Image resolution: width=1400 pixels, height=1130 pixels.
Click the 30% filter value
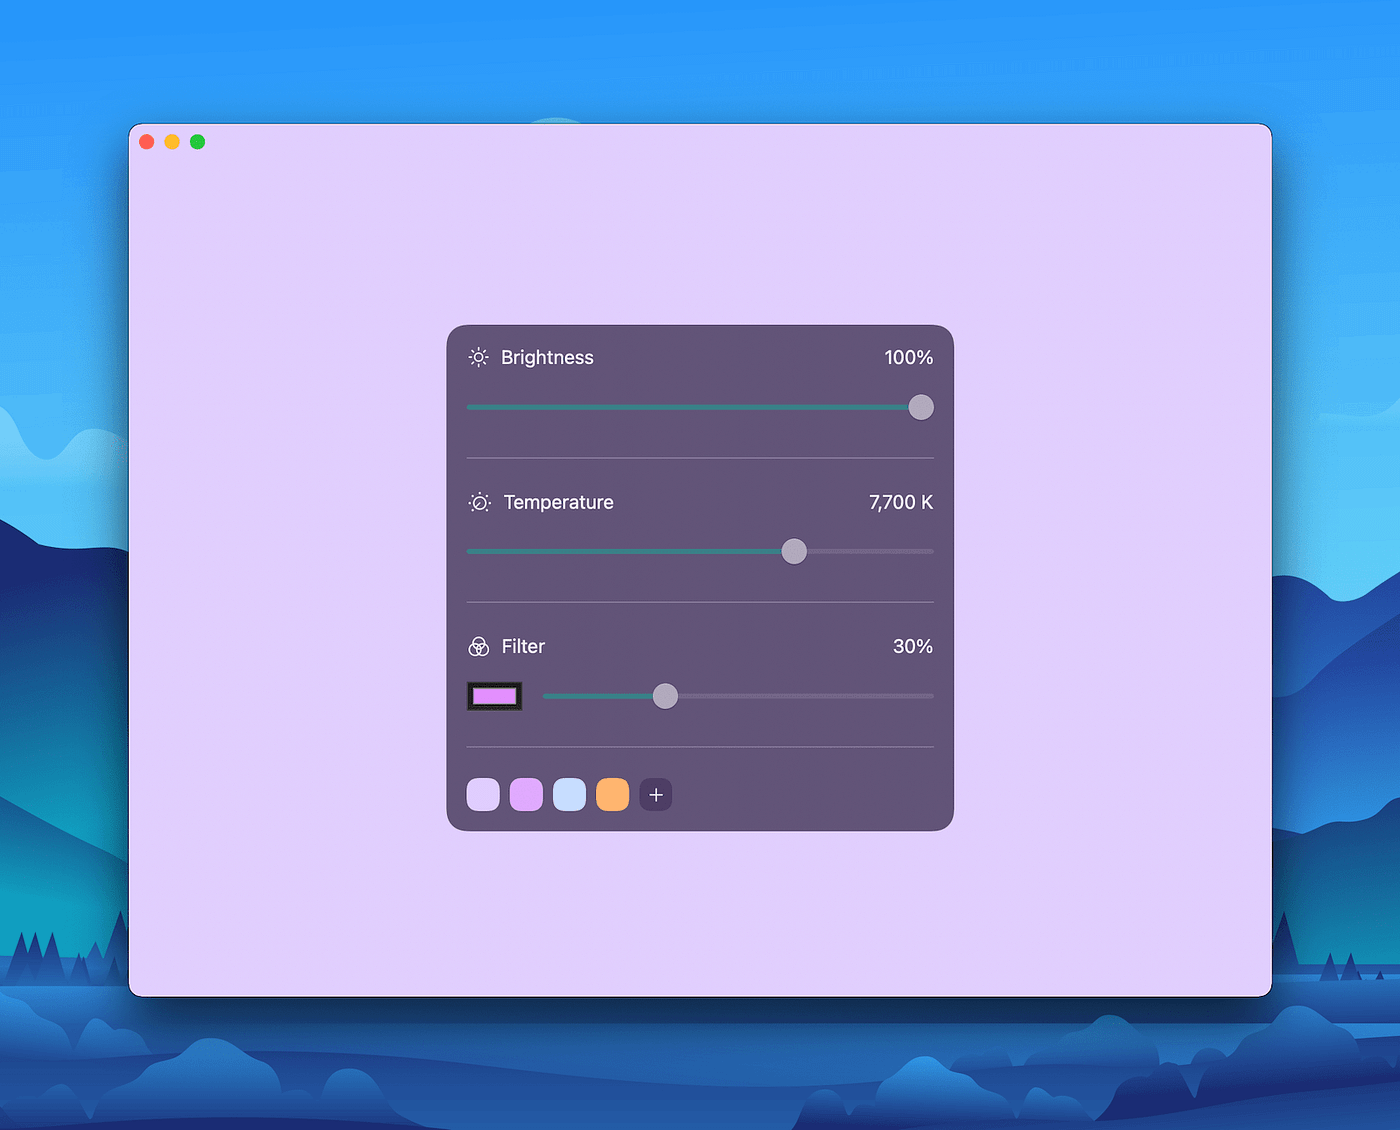pyautogui.click(x=912, y=646)
